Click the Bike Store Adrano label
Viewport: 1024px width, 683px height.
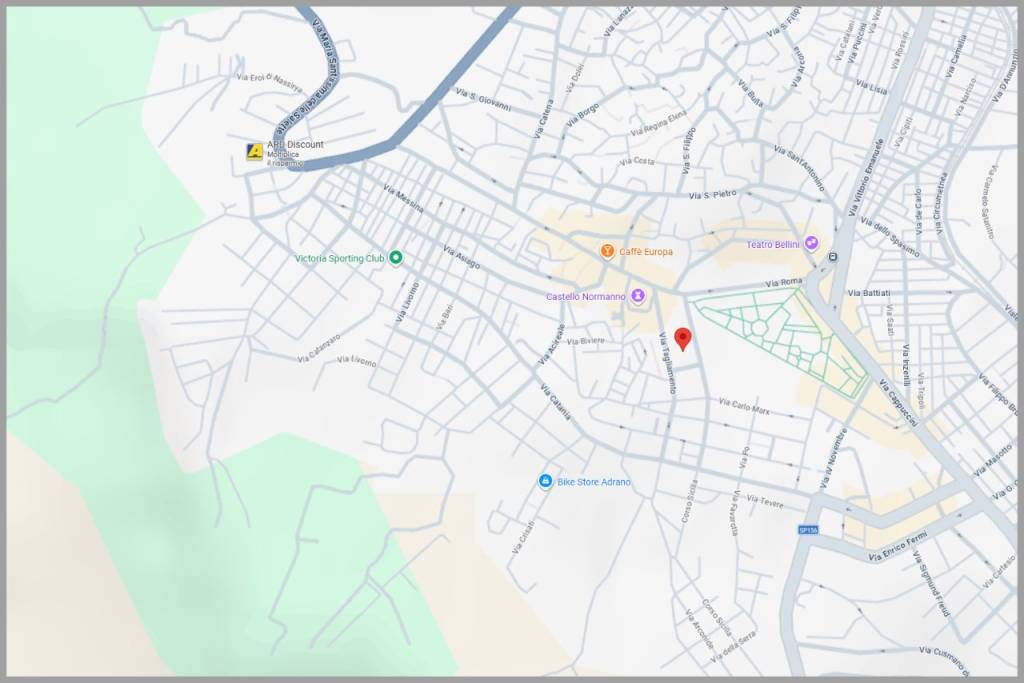pyautogui.click(x=594, y=482)
